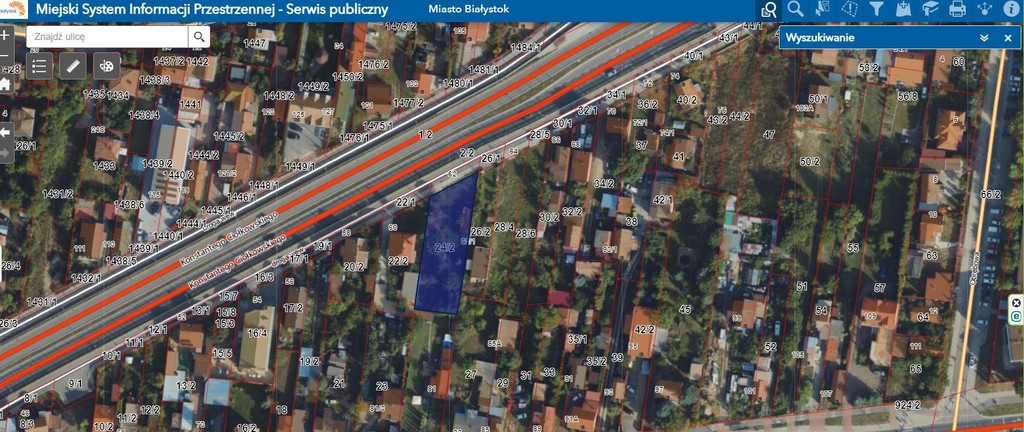Click the add map layer icon

click(x=904, y=9)
